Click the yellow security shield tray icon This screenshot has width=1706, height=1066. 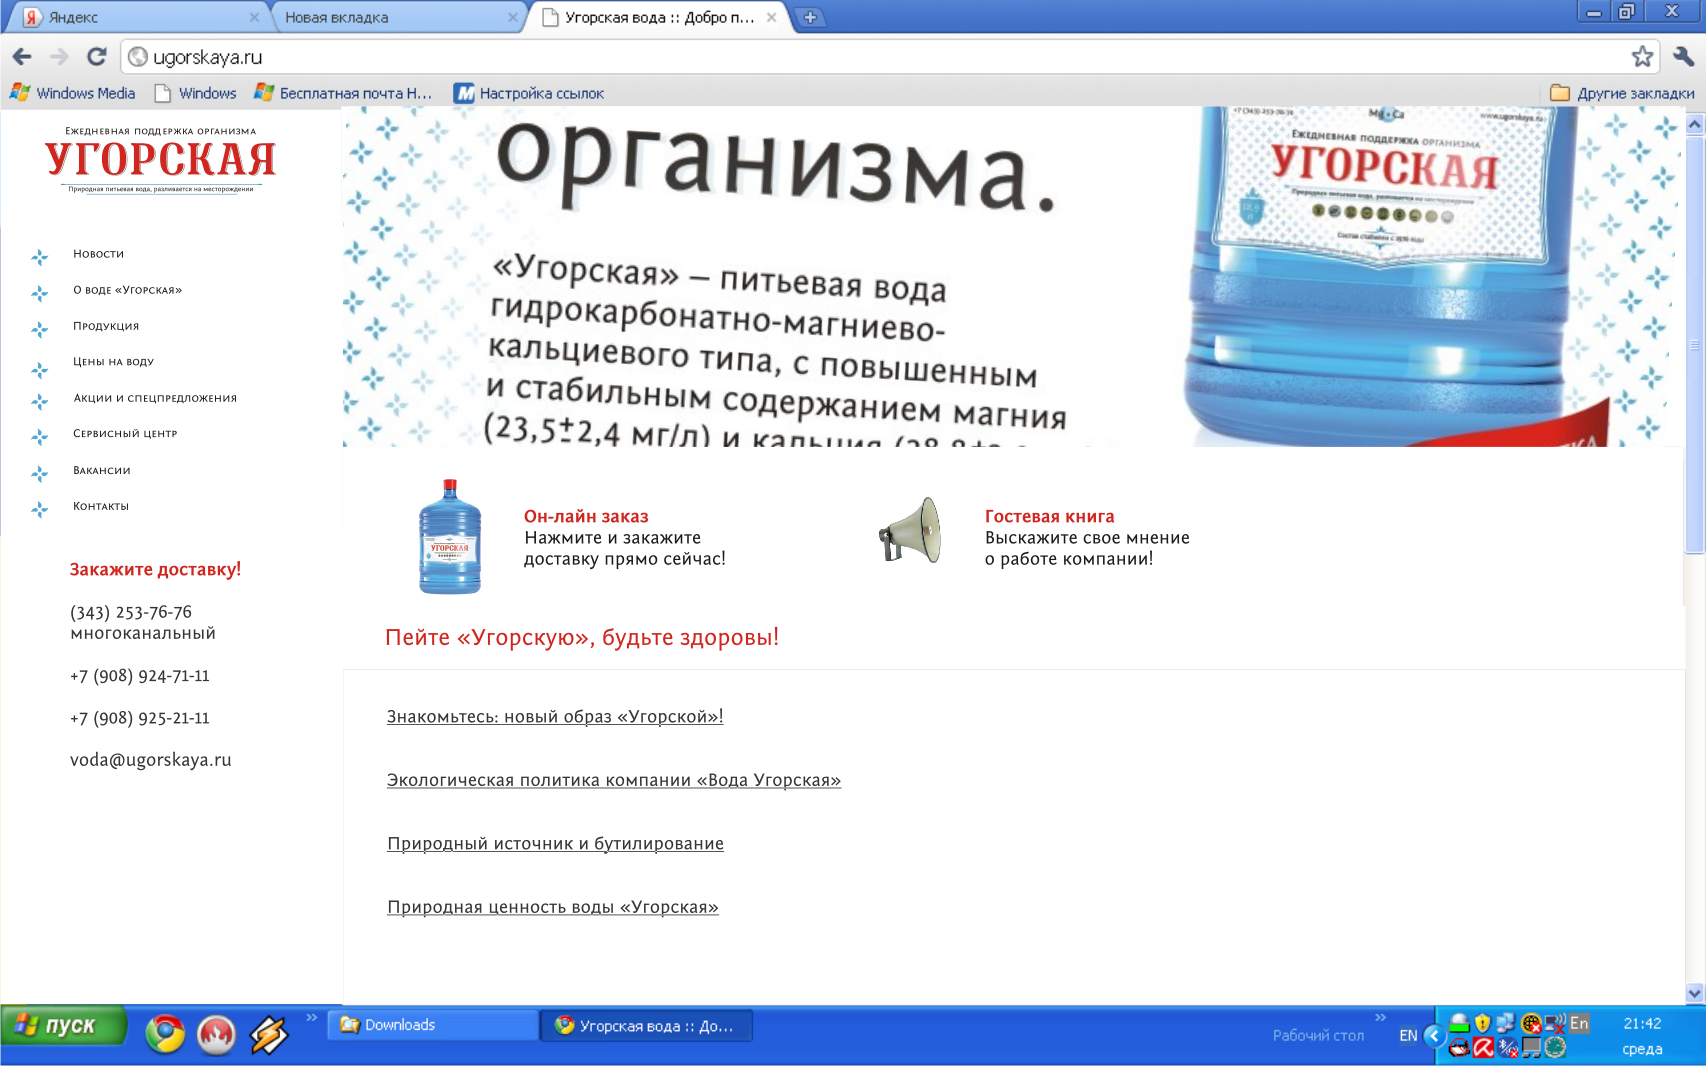click(x=1482, y=1023)
